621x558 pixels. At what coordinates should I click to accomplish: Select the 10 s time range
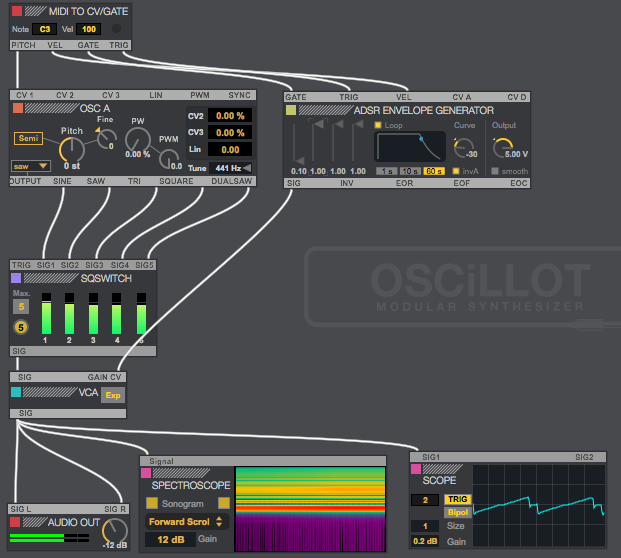[x=410, y=171]
